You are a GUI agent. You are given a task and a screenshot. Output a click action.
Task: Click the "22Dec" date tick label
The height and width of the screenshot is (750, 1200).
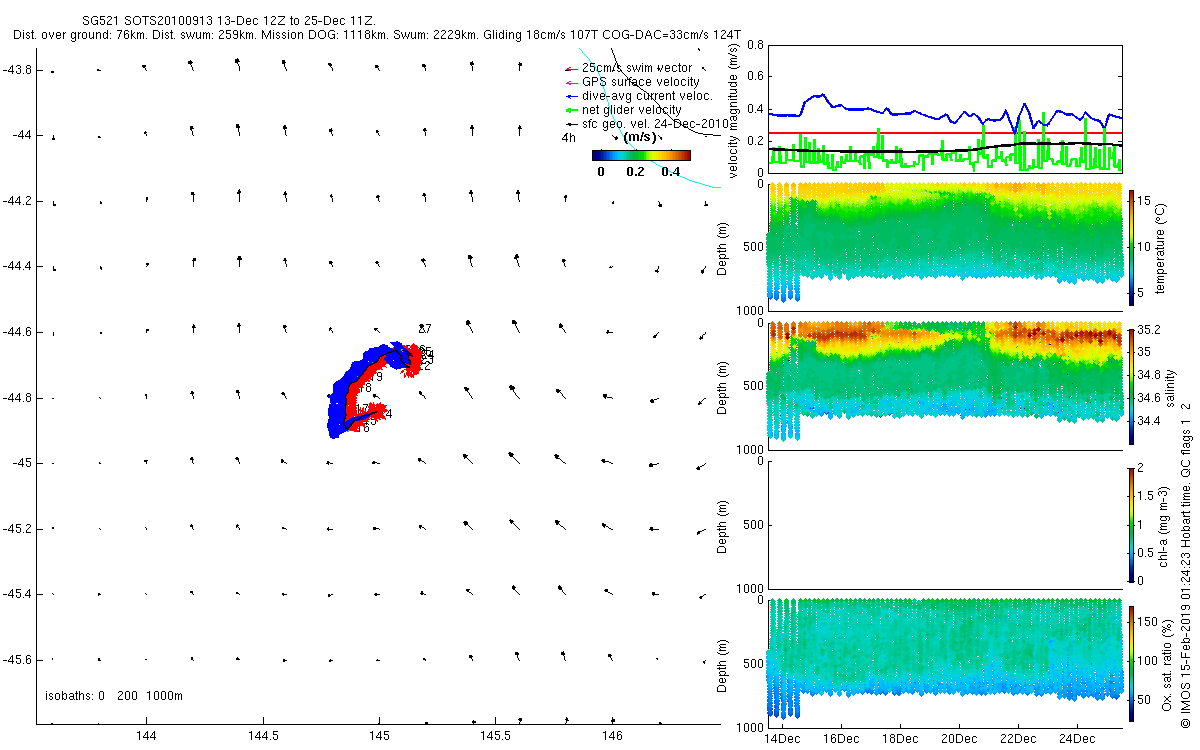point(1017,739)
